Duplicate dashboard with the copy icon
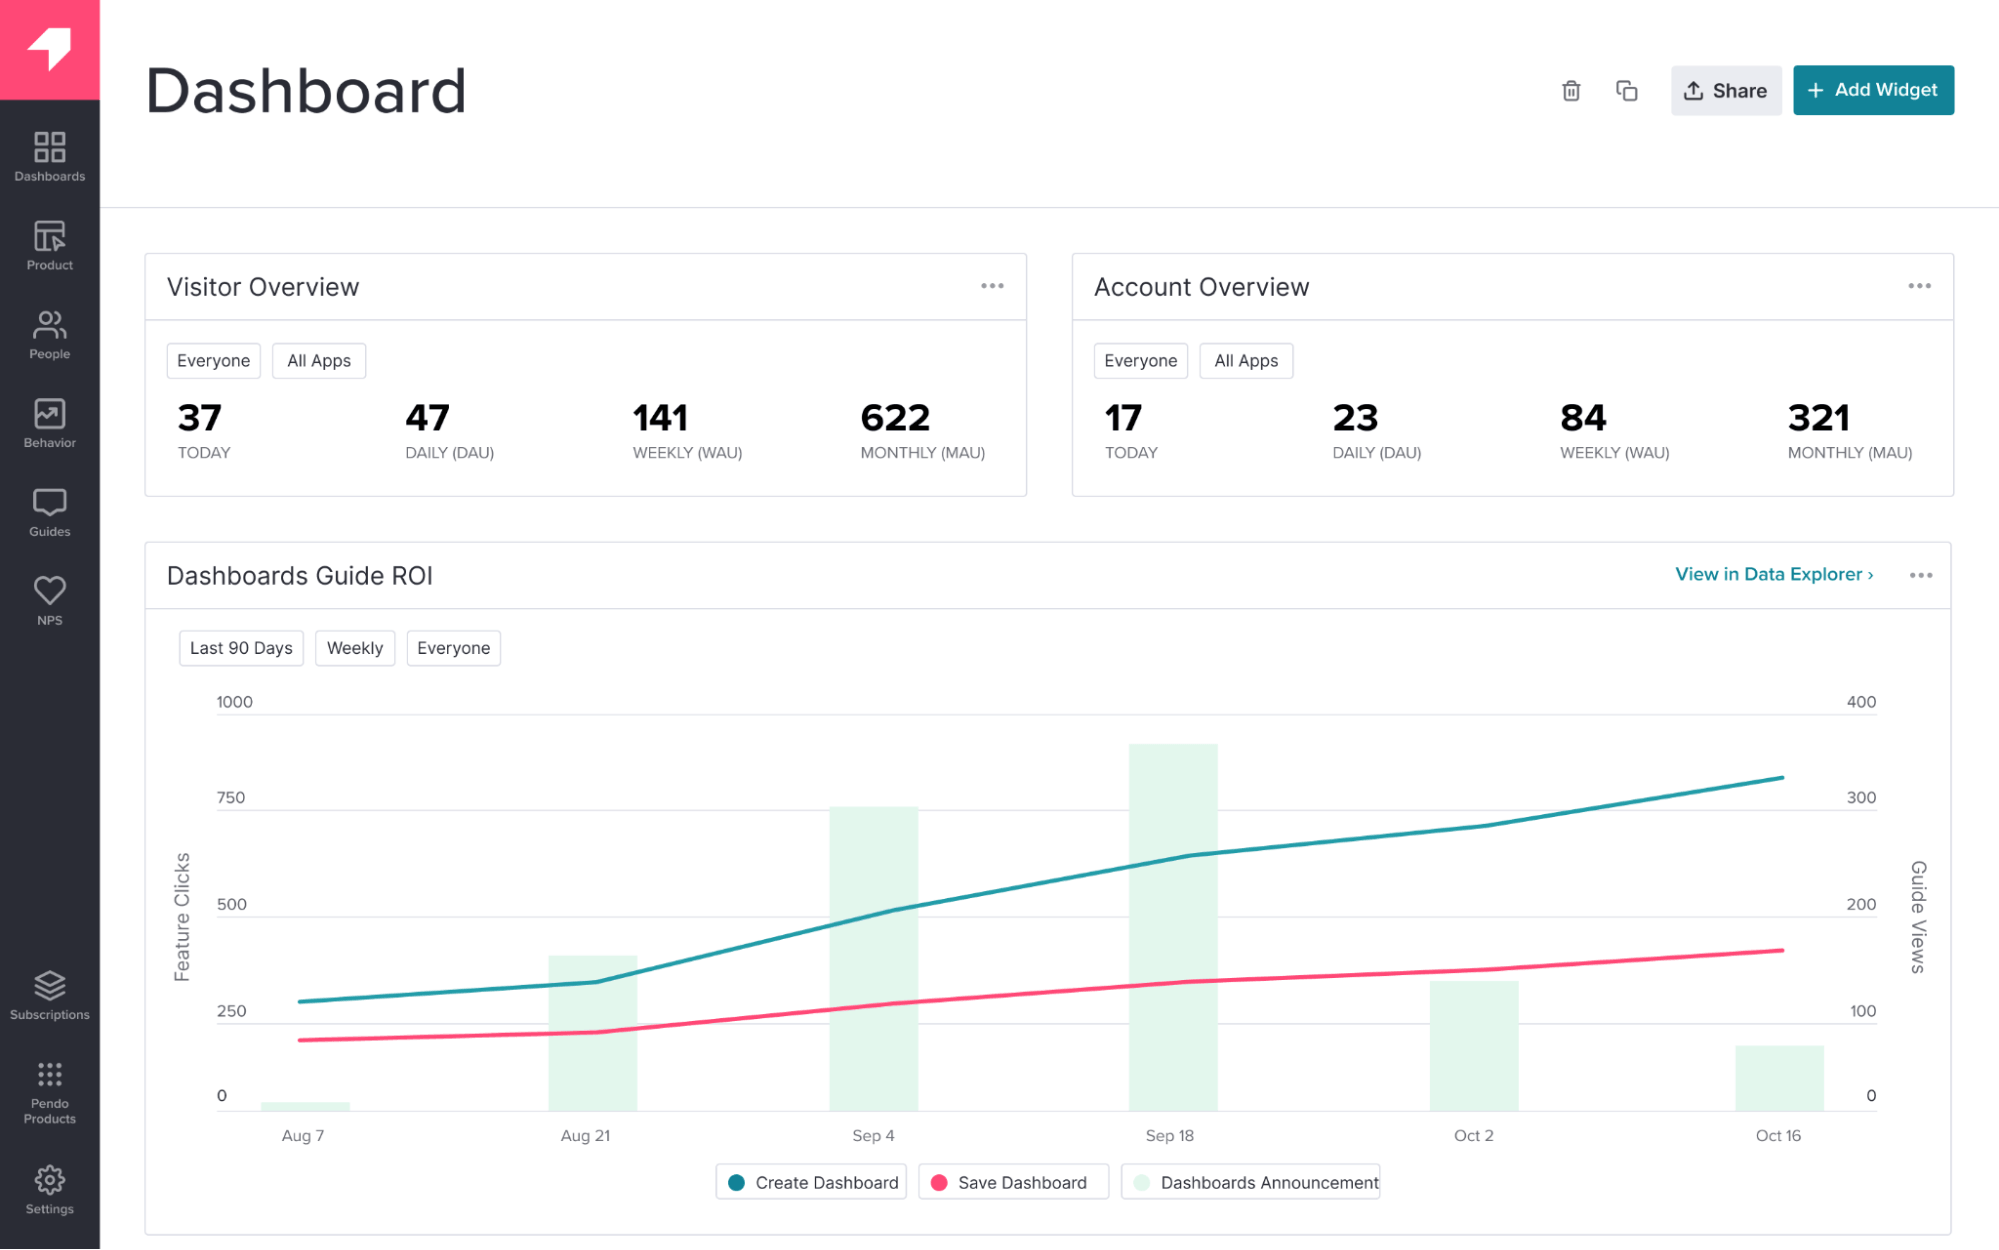This screenshot has height=1250, width=1999. (1626, 91)
